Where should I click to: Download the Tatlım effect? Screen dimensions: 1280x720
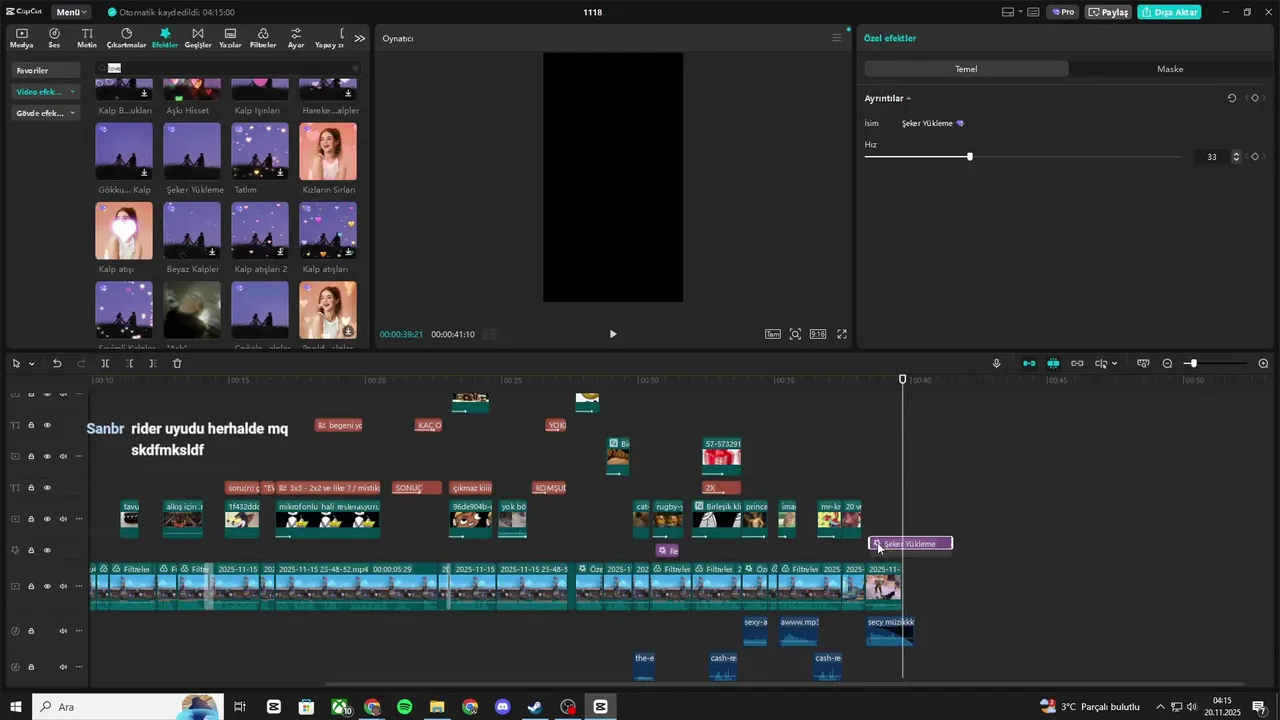[281, 172]
